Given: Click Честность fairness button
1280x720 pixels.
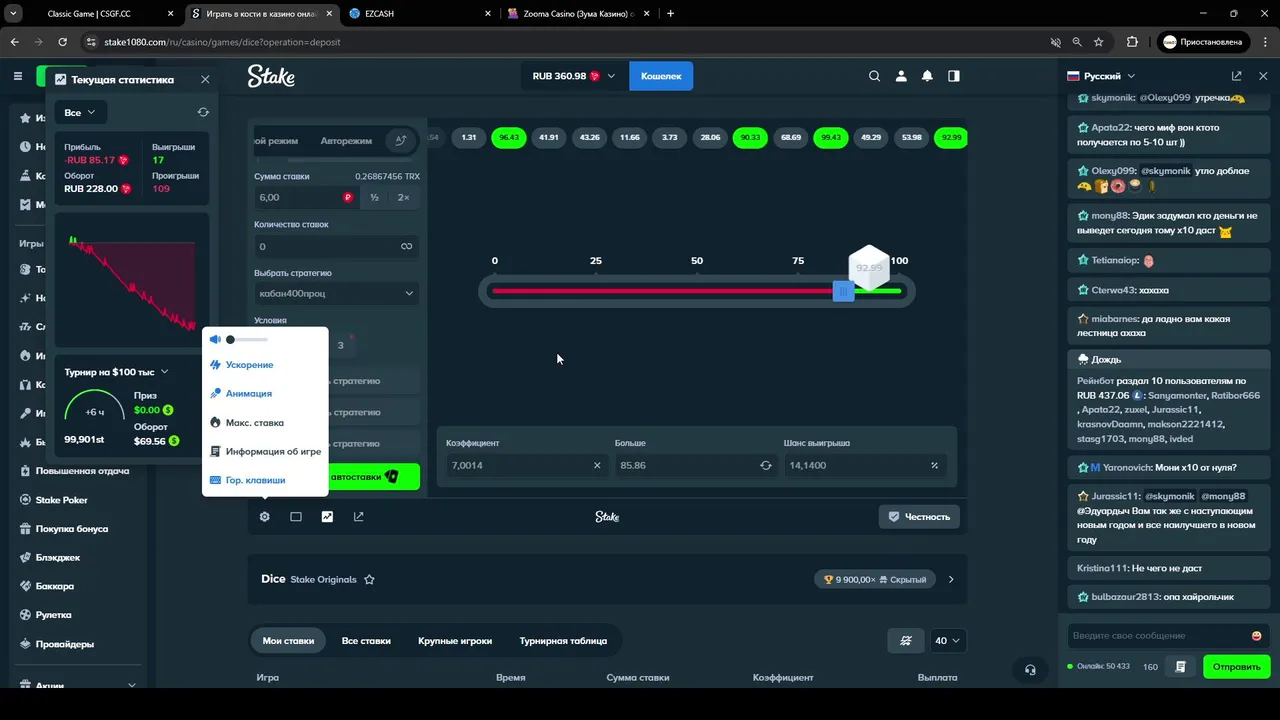Looking at the screenshot, I should [x=919, y=517].
